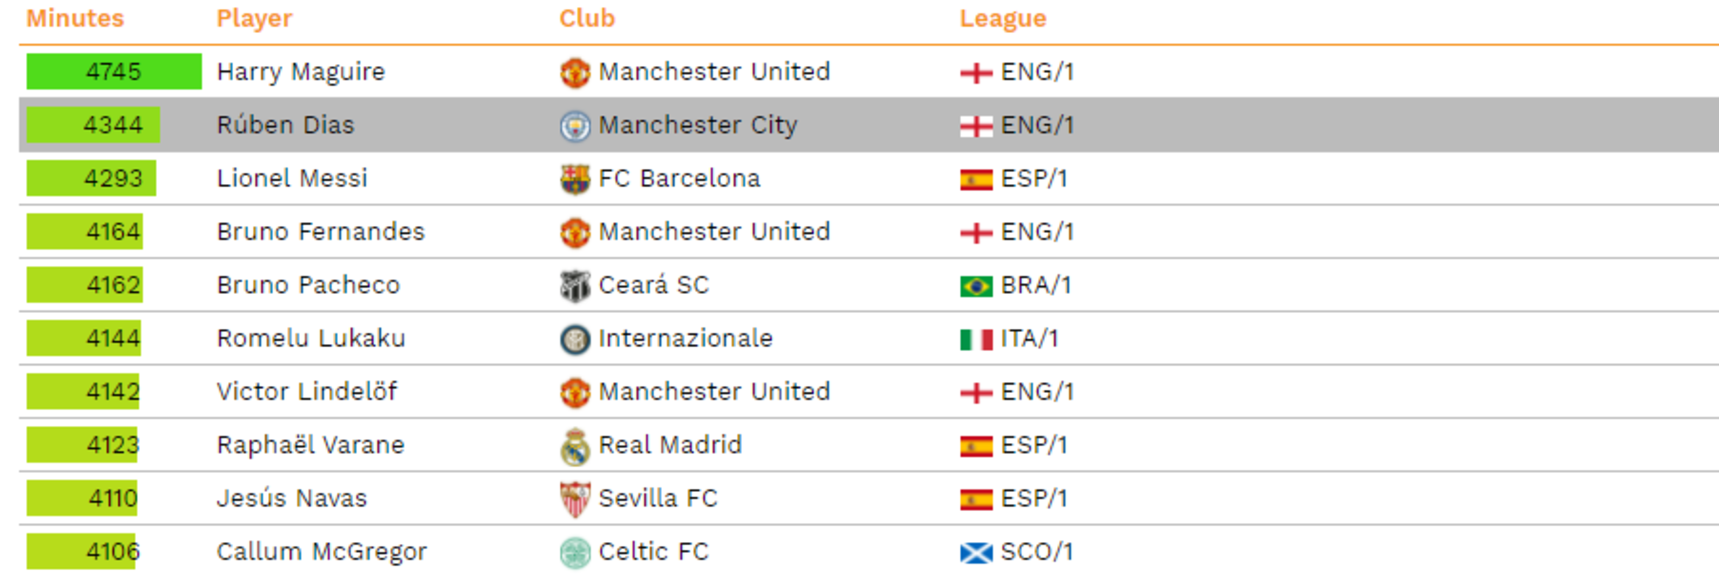Open the Romelu Lukaku player link
This screenshot has width=1719, height=577.
(x=311, y=338)
